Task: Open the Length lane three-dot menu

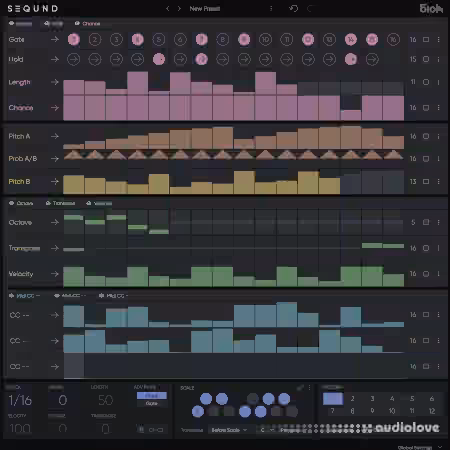Action: (439, 82)
